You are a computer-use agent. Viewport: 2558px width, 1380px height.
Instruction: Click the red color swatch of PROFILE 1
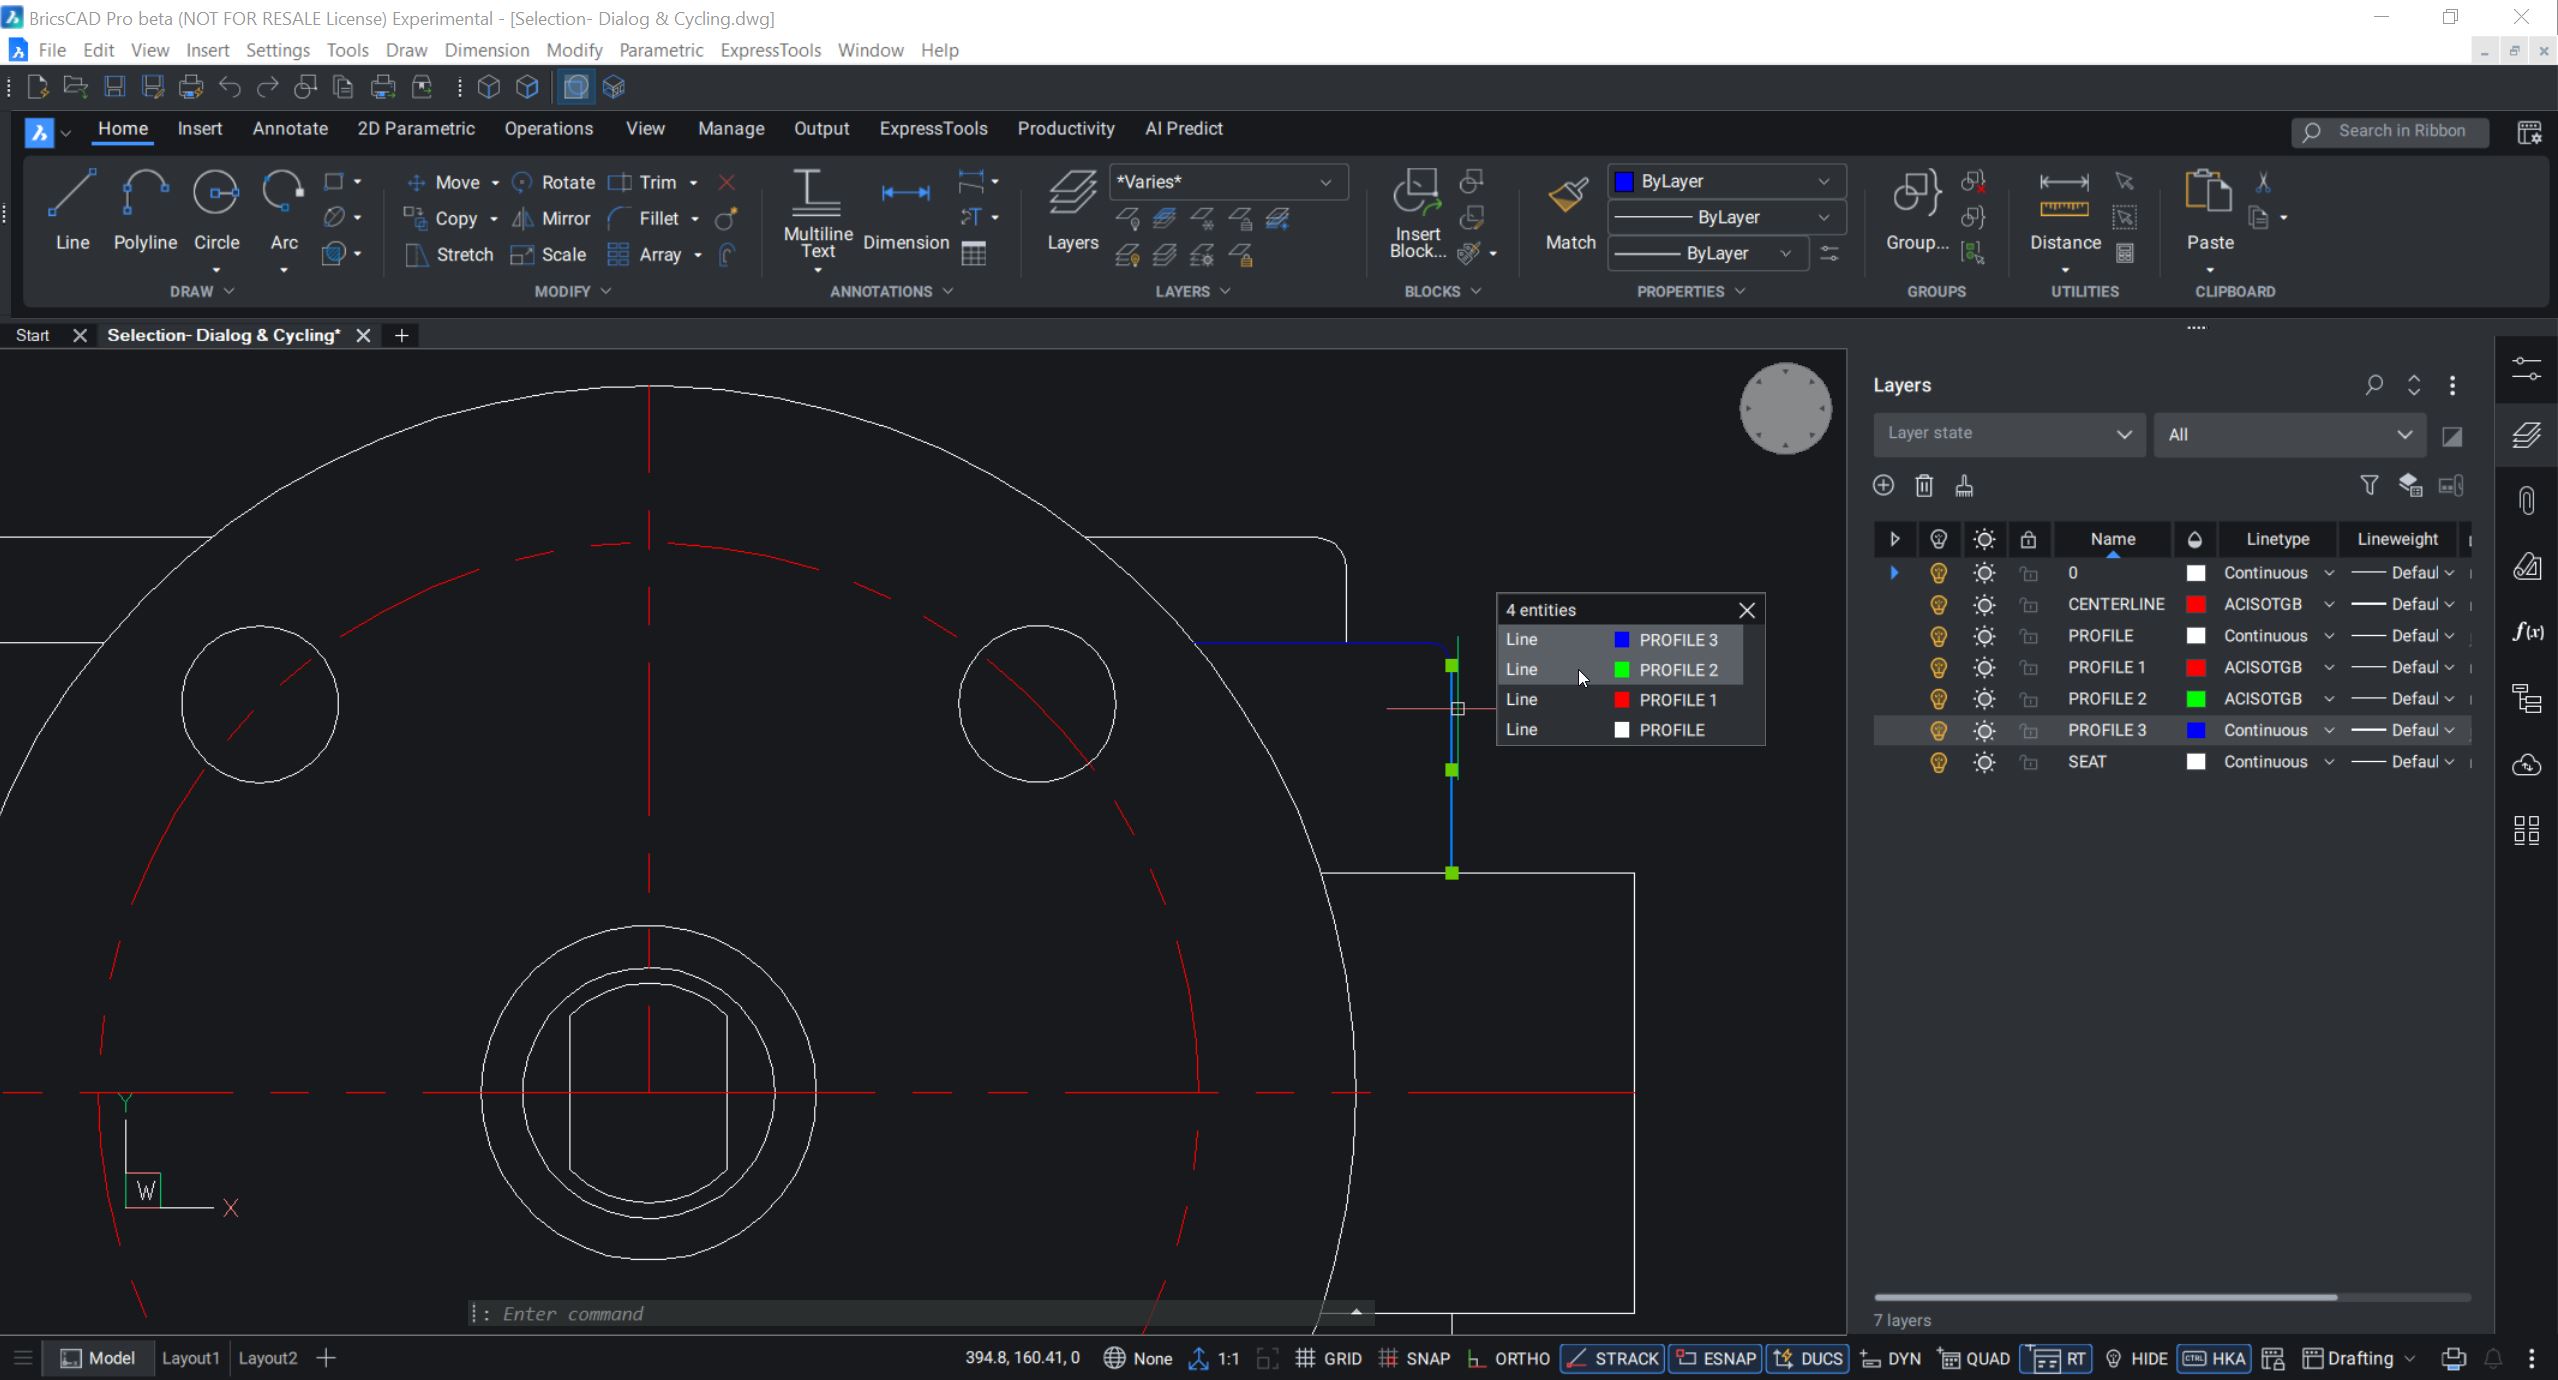pos(2194,667)
